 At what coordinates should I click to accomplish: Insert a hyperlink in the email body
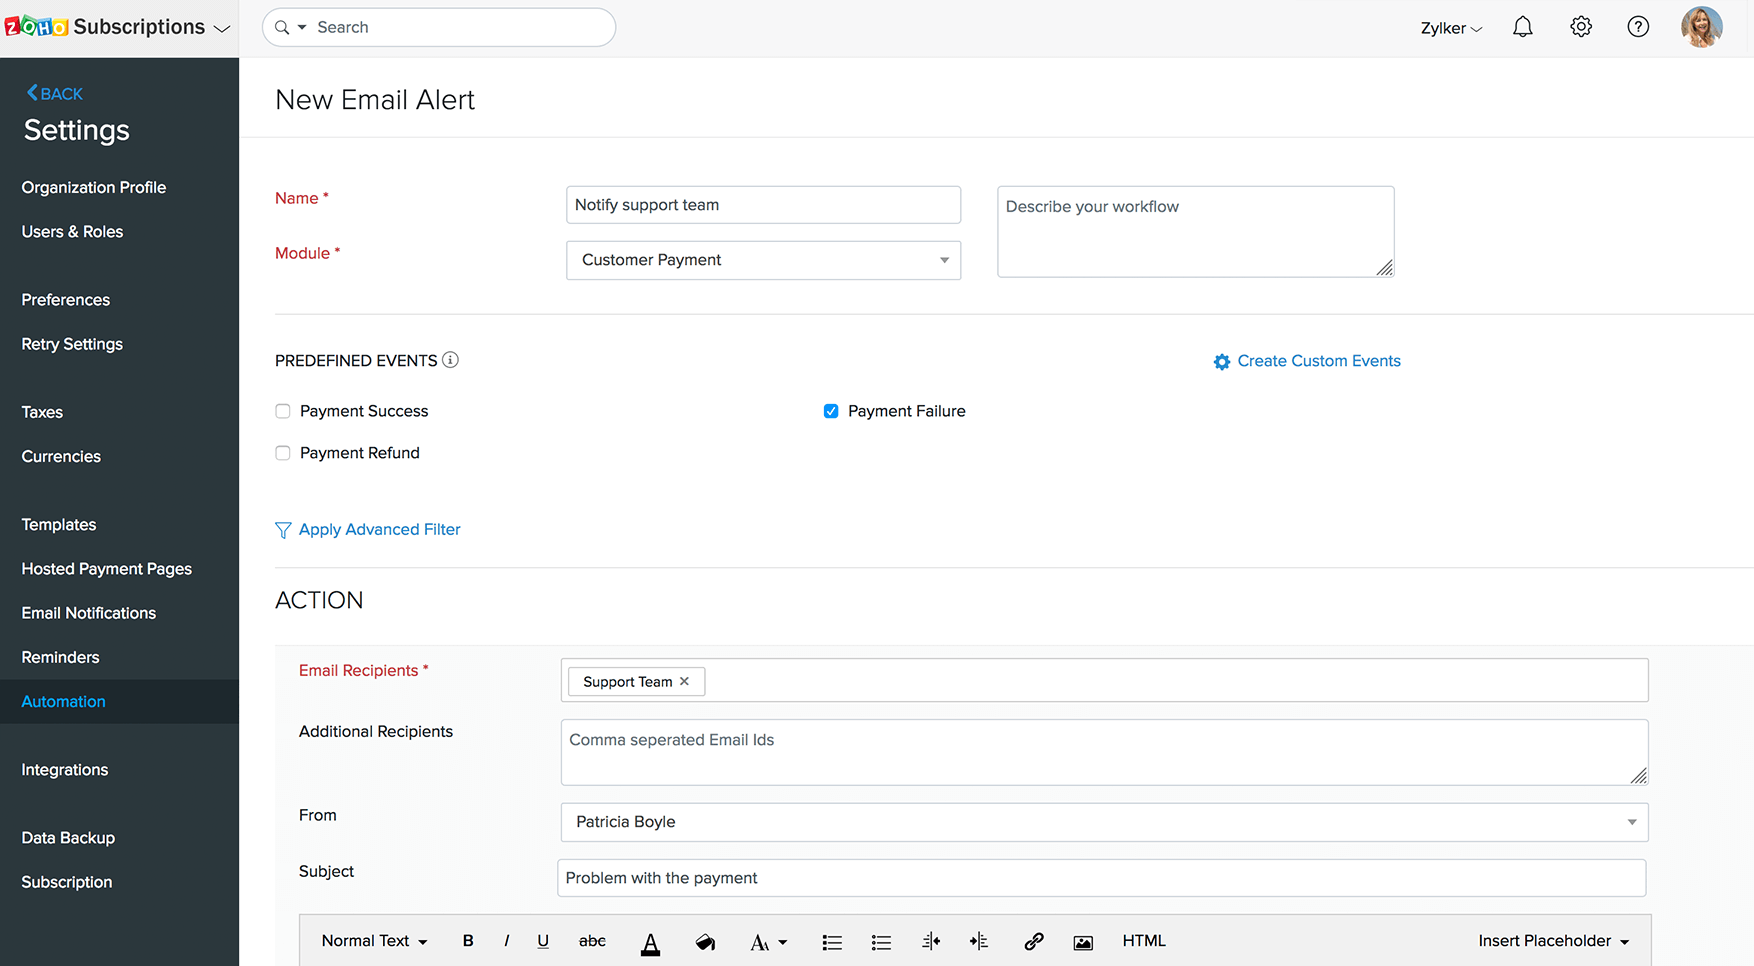click(x=1034, y=941)
